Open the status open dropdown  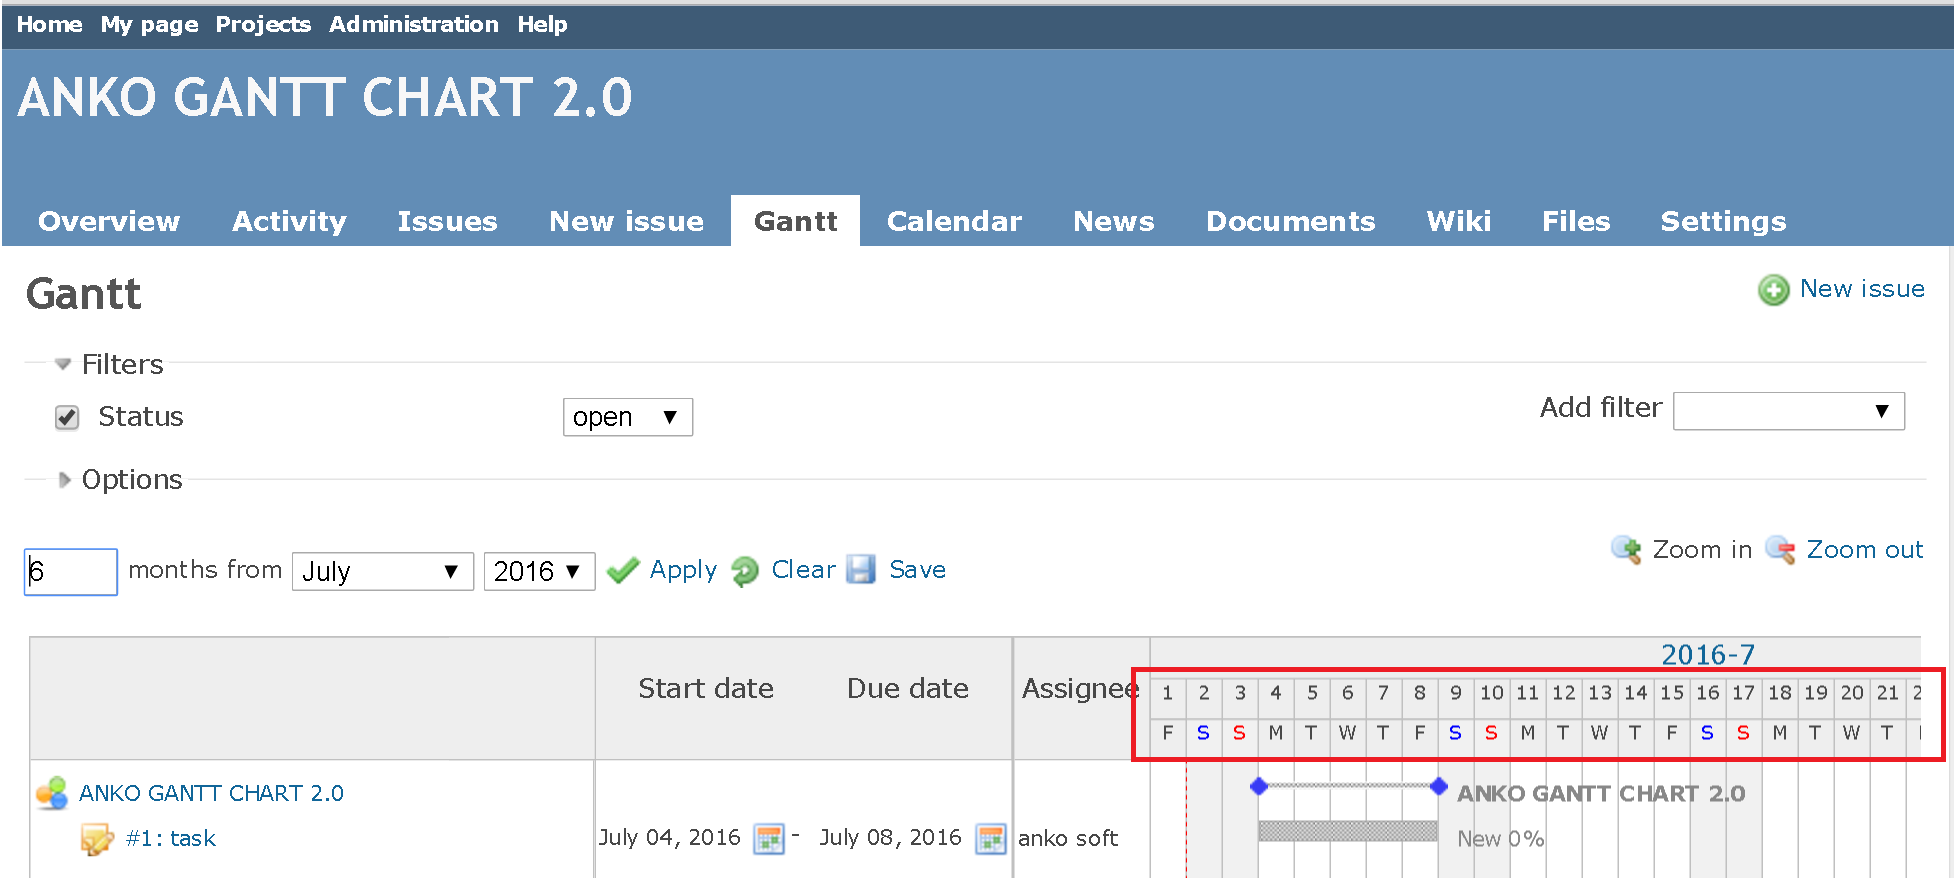pos(627,417)
